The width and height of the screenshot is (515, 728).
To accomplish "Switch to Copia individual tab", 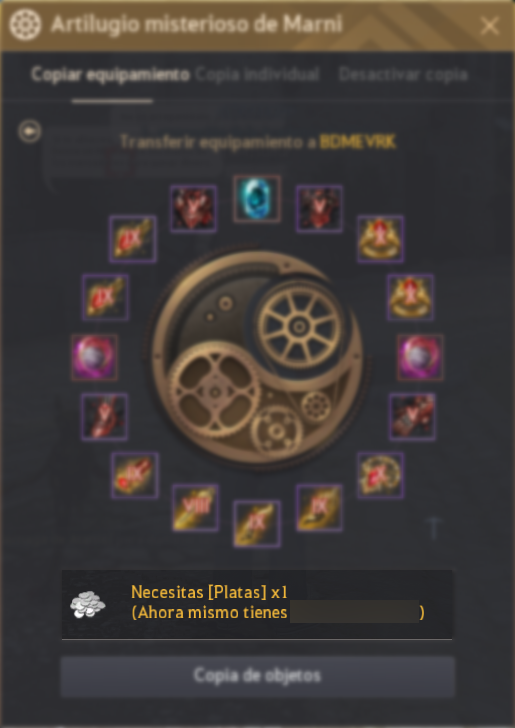I will (257, 74).
